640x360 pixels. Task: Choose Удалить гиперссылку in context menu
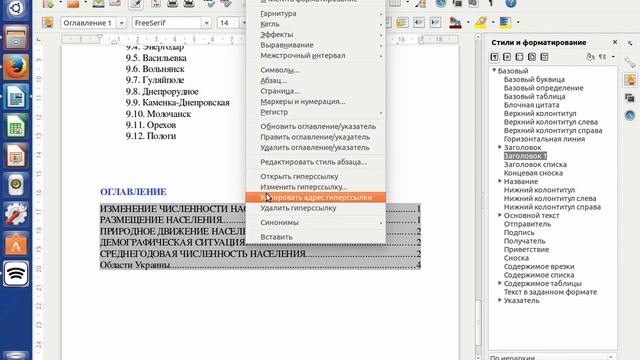click(316, 208)
